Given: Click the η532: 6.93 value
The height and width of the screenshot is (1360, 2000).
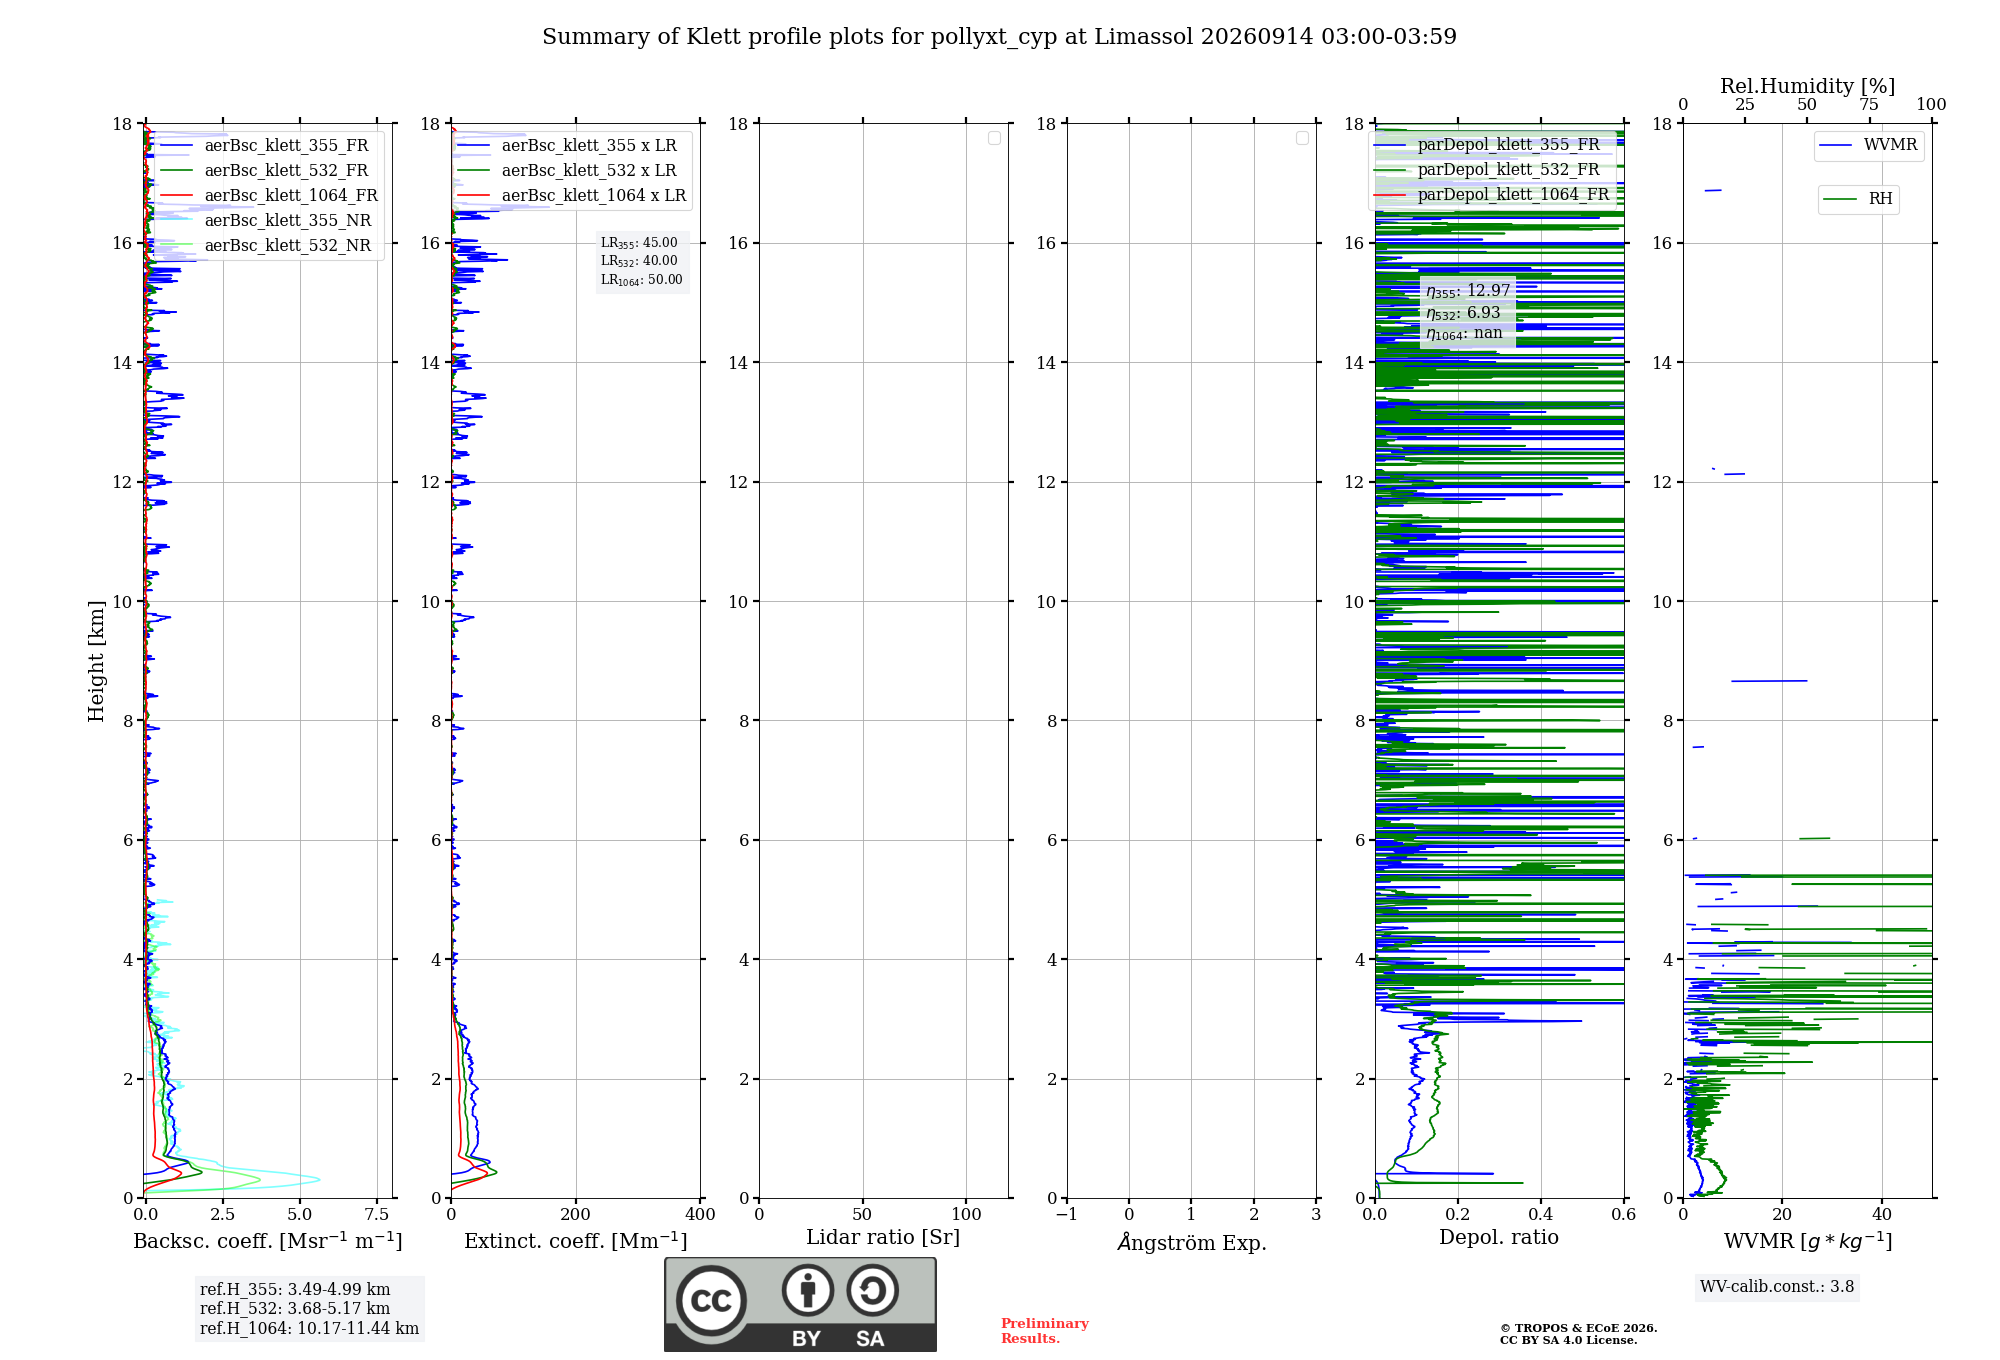Looking at the screenshot, I should coord(1463,313).
